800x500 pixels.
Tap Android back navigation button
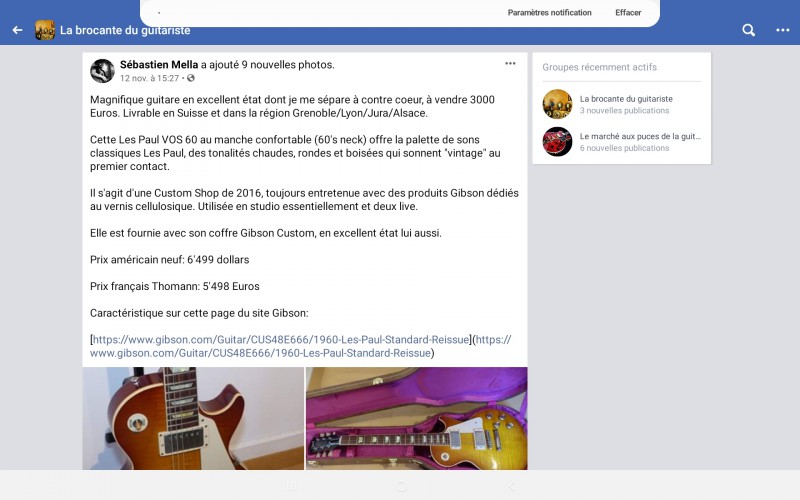point(512,486)
